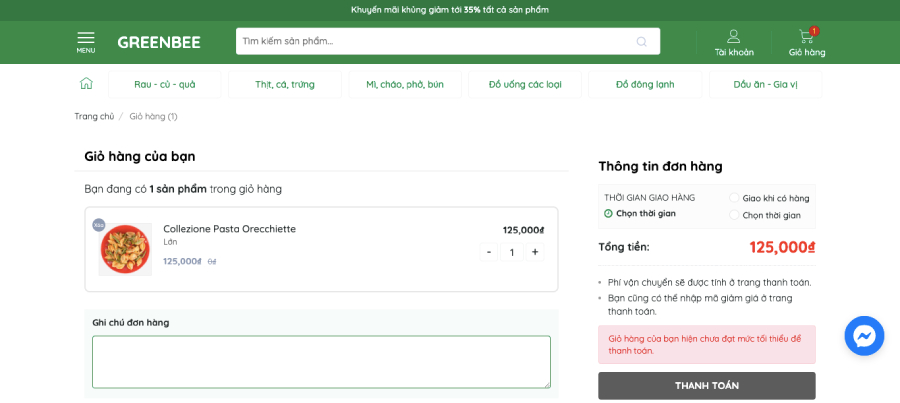Decrease quantity with the minus button

(488, 252)
